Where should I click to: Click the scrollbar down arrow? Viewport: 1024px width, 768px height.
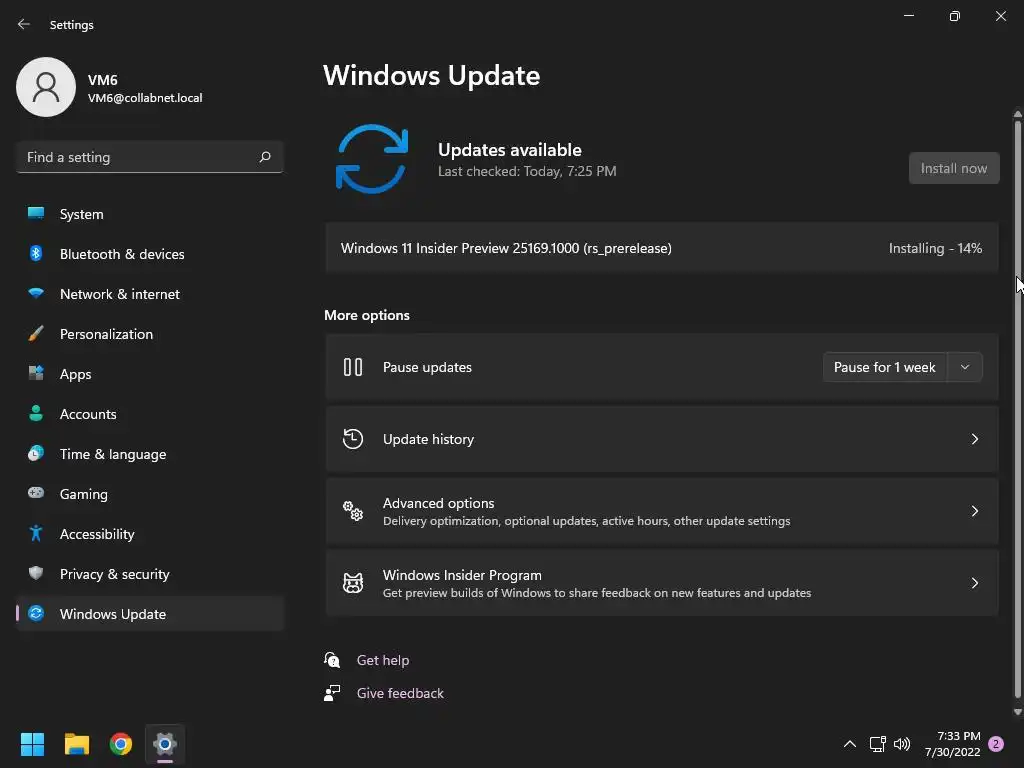pos(1017,712)
